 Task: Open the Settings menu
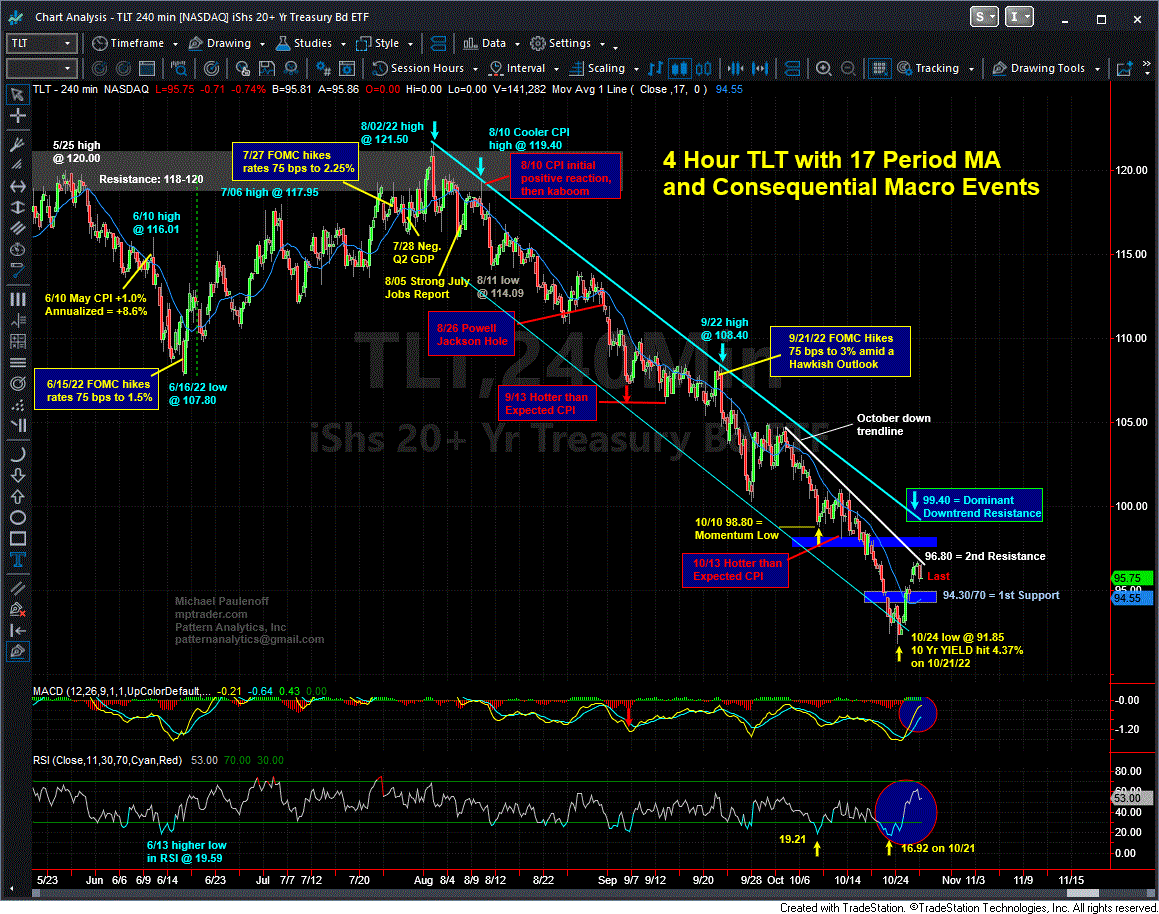click(561, 44)
